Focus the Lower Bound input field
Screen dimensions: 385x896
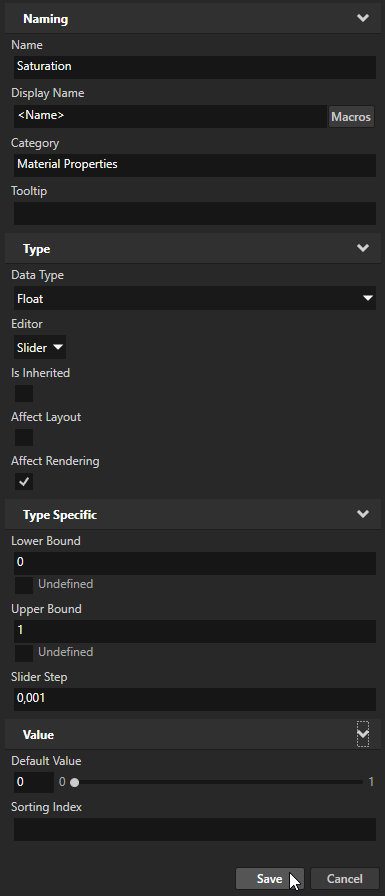195,563
